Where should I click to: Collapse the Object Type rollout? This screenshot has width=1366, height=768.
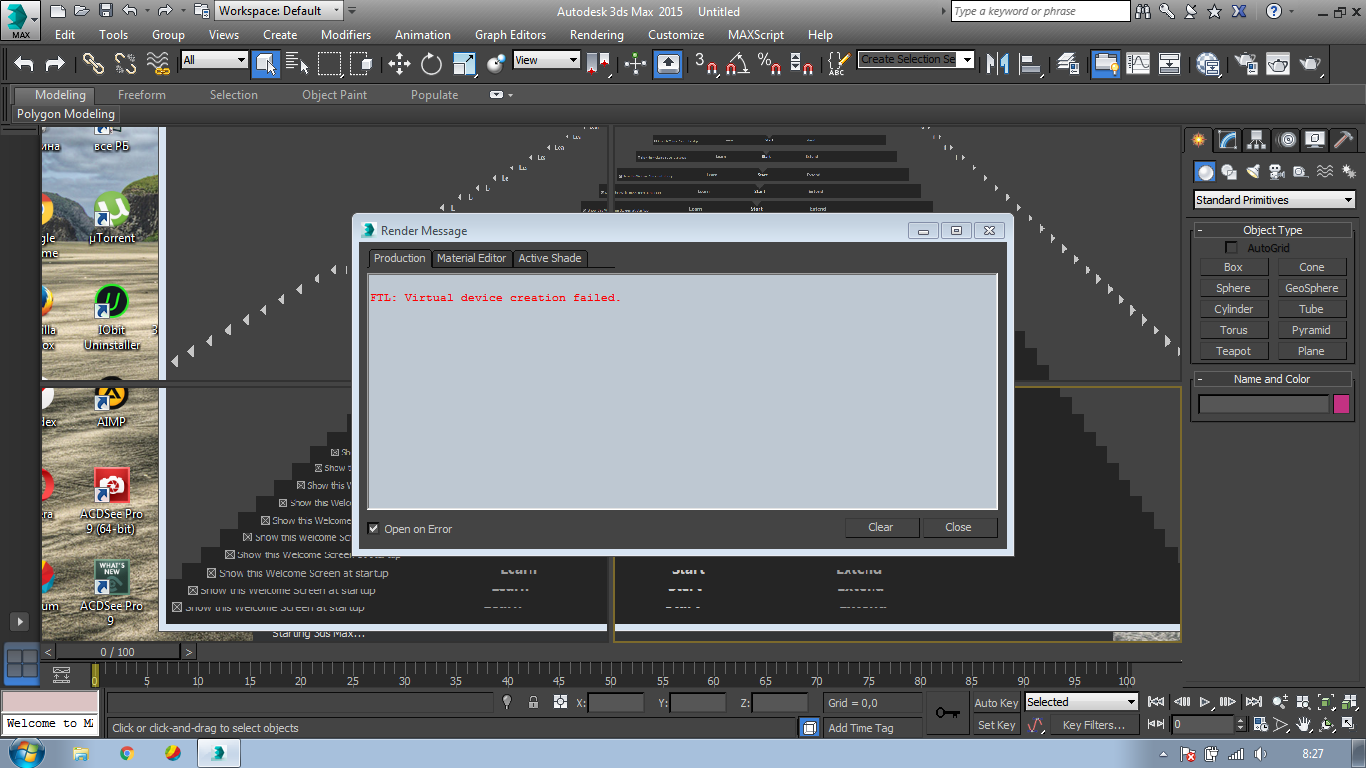[1273, 230]
